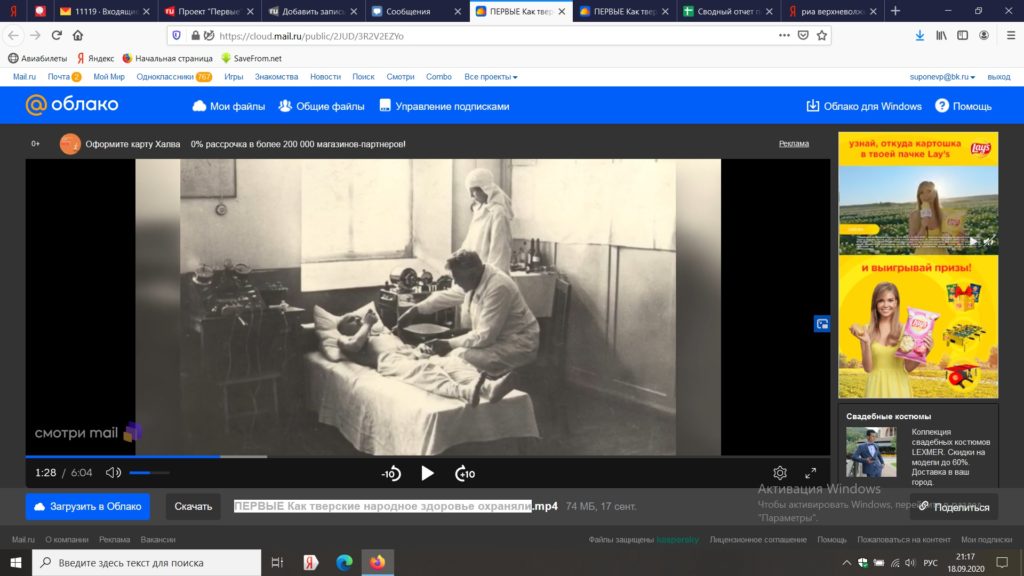Rewind the video 10 seconds
Viewport: 1024px width, 576px height.
391,471
